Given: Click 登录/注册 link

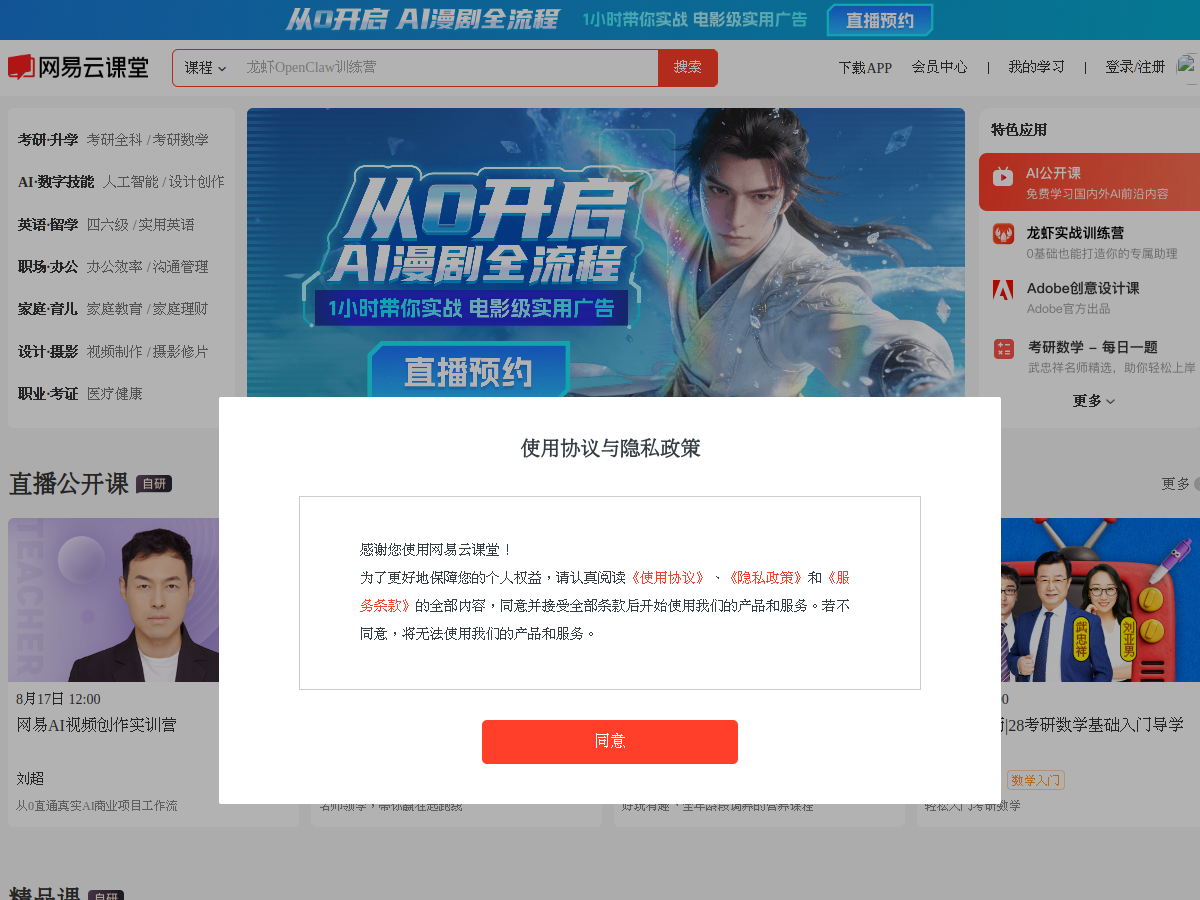Looking at the screenshot, I should pos(1135,67).
